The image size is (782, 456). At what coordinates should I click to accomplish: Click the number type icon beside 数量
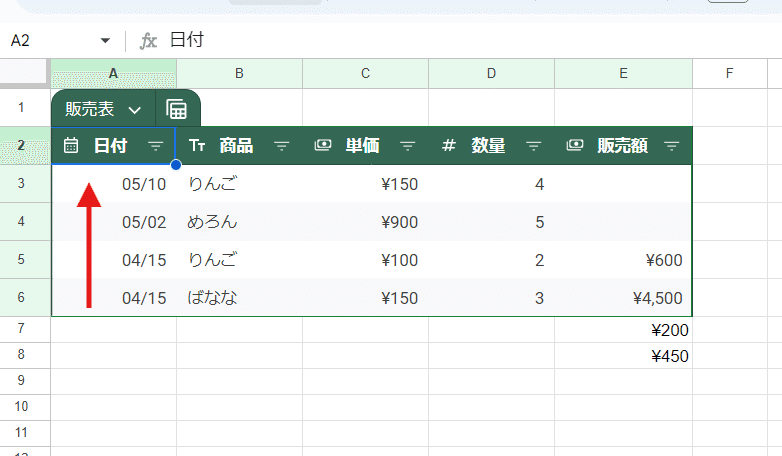[449, 146]
